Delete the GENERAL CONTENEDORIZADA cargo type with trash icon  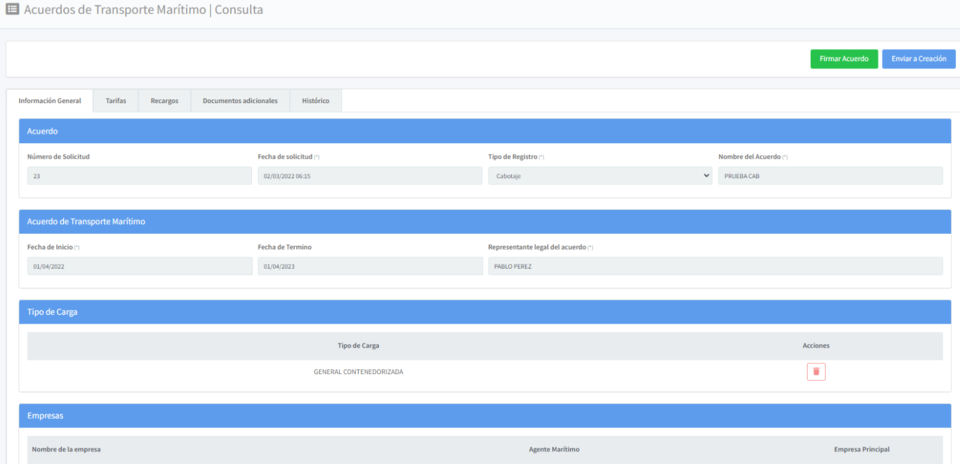pyautogui.click(x=816, y=372)
